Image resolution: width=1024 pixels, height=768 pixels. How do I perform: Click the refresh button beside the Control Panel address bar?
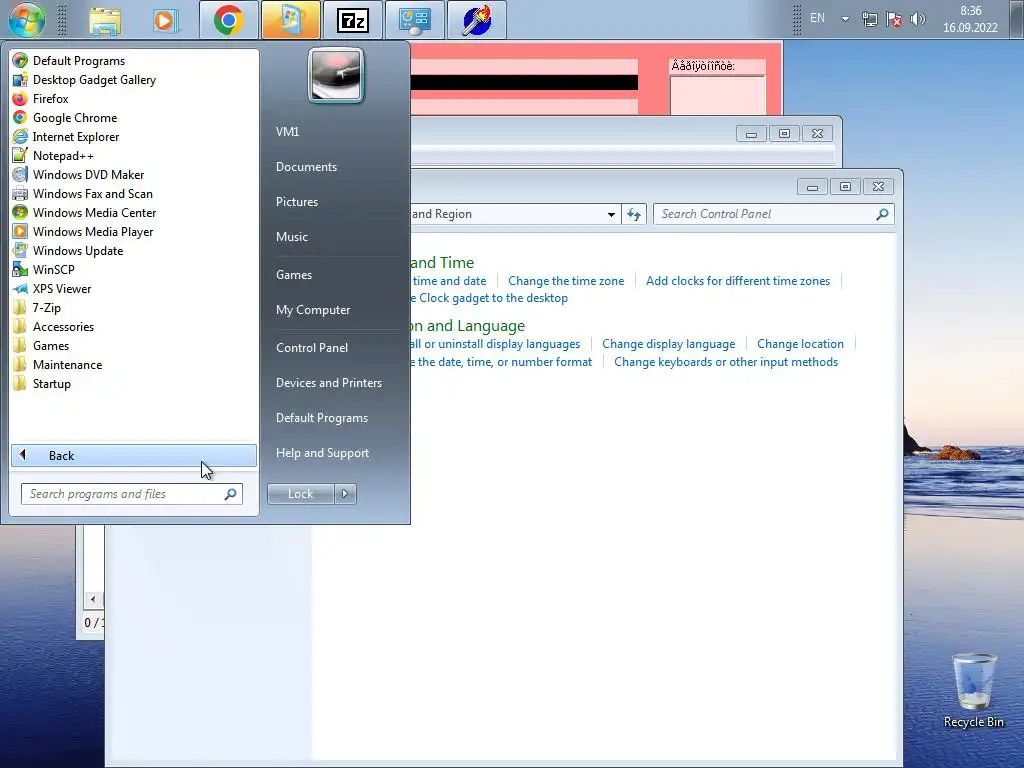pos(633,214)
